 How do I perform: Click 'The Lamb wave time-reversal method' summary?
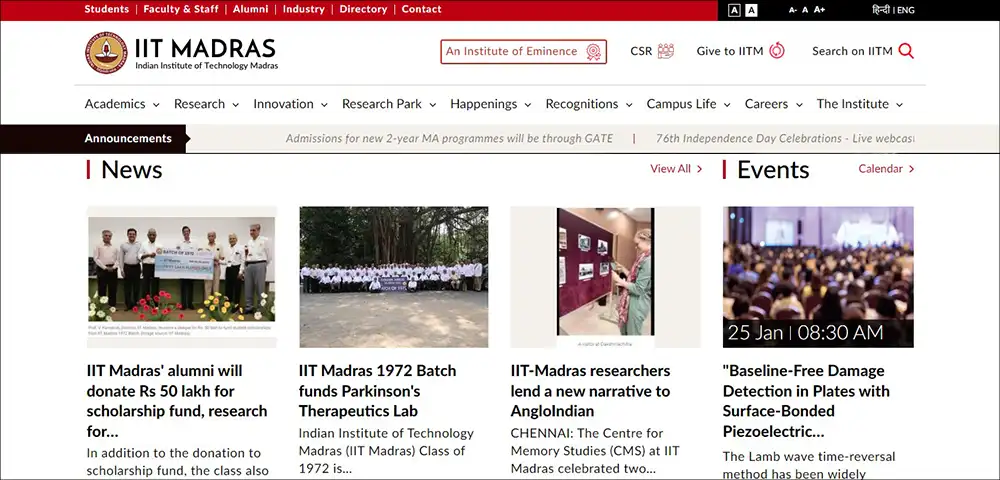[809, 465]
